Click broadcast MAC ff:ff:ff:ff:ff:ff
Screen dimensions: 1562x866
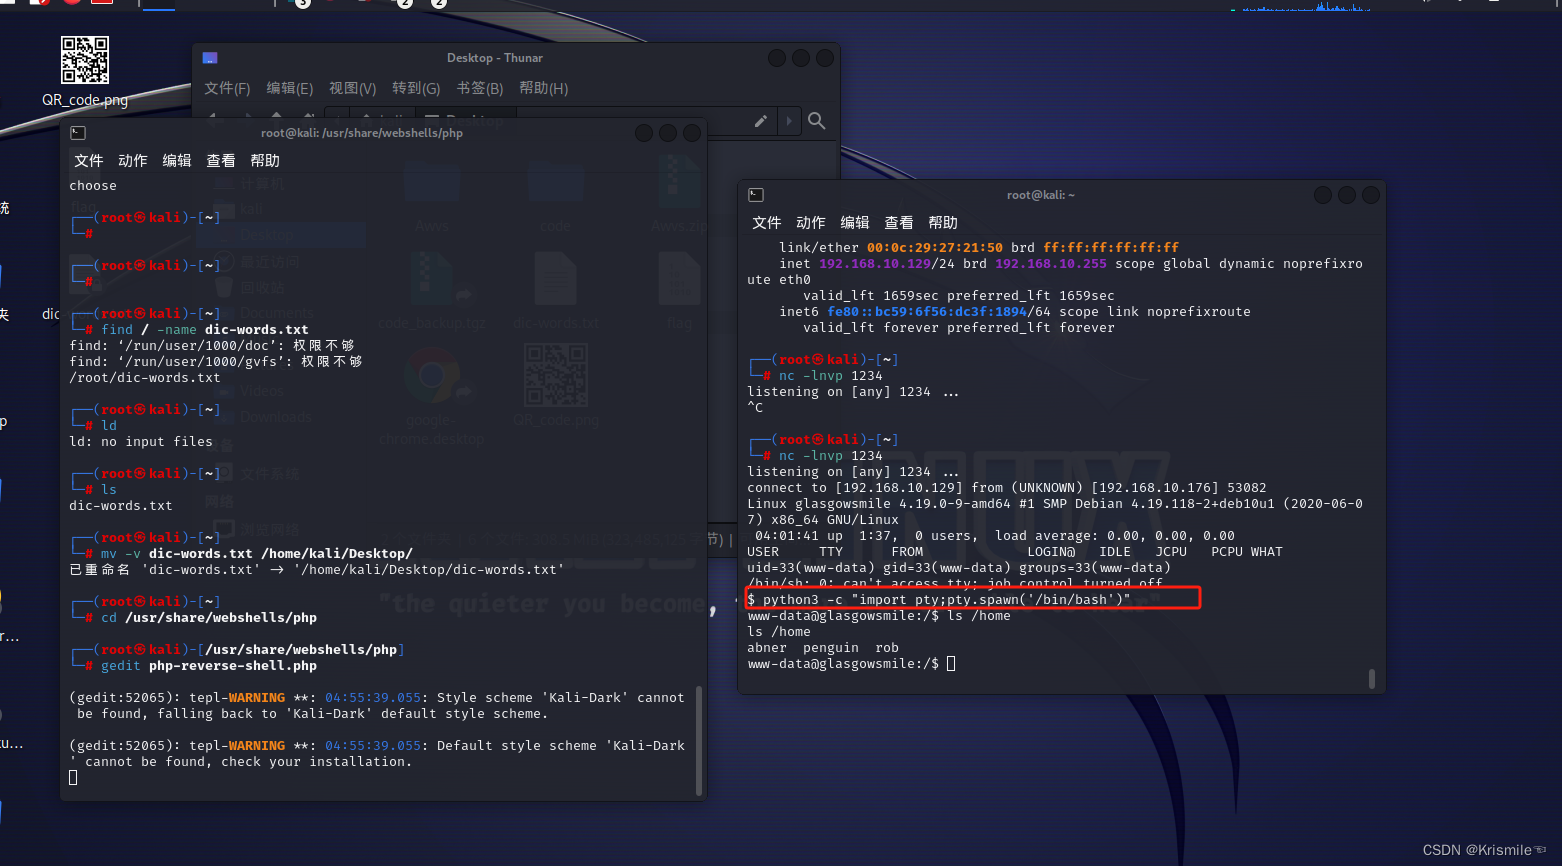pos(1111,248)
